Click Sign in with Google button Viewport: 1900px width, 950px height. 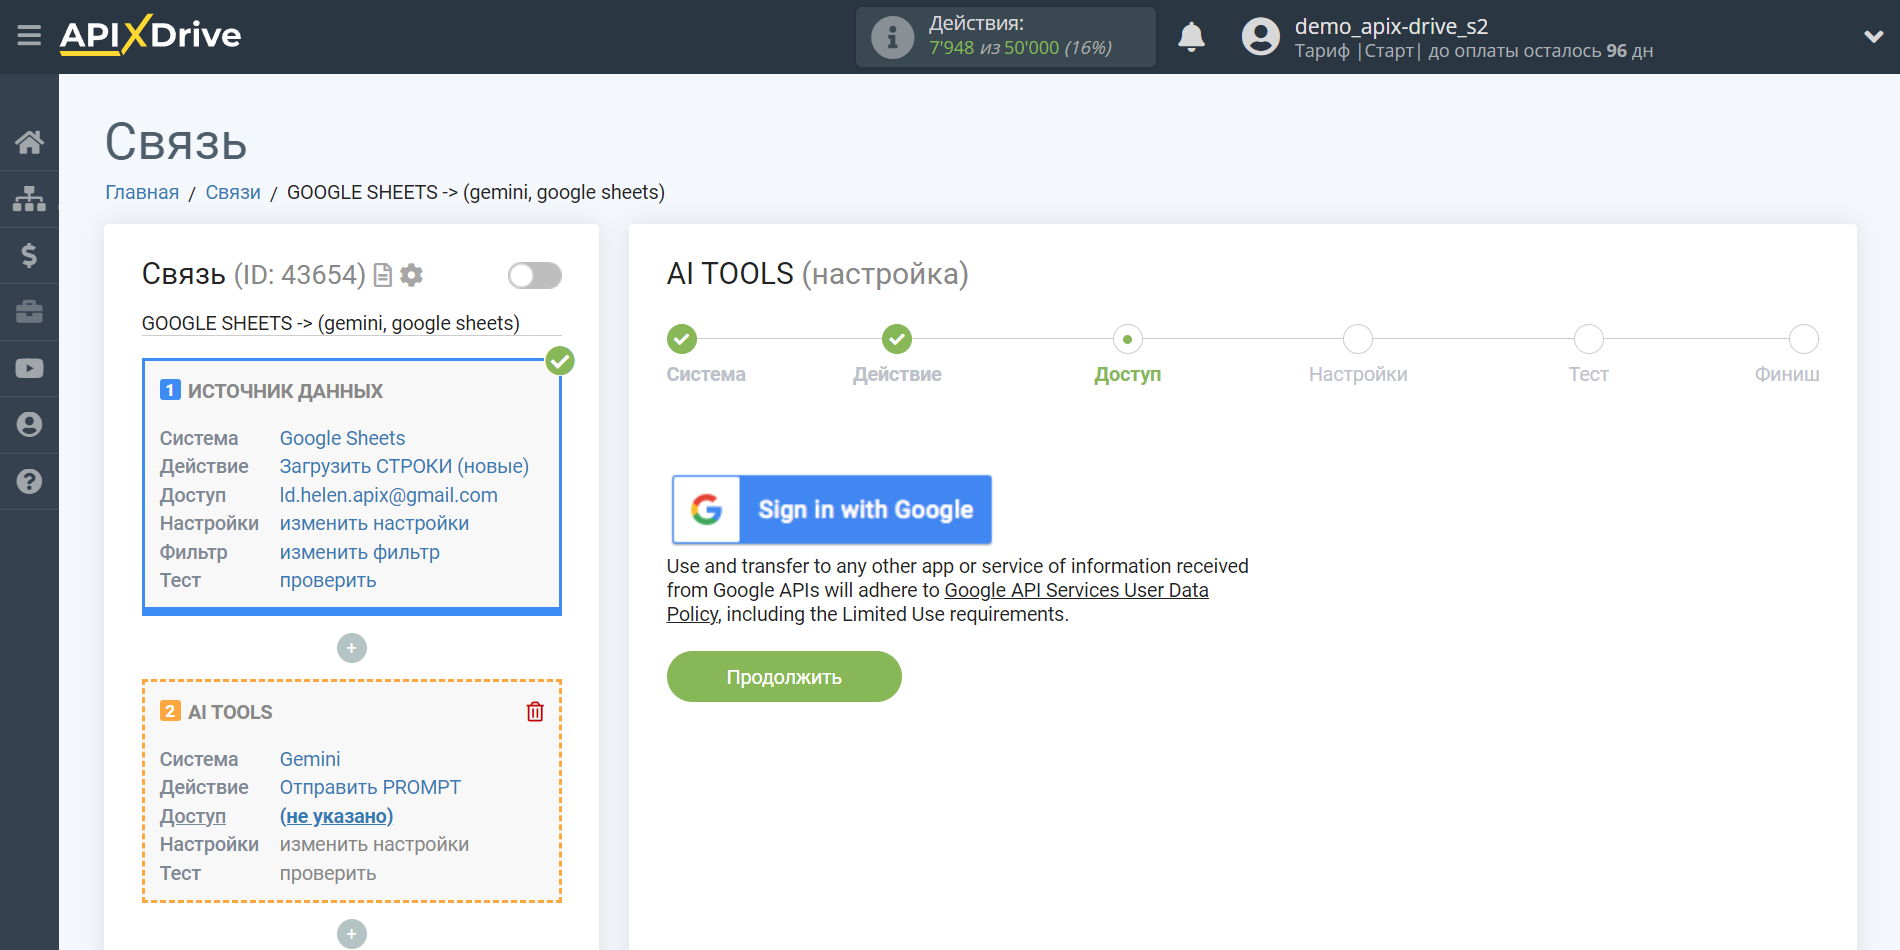(x=831, y=509)
